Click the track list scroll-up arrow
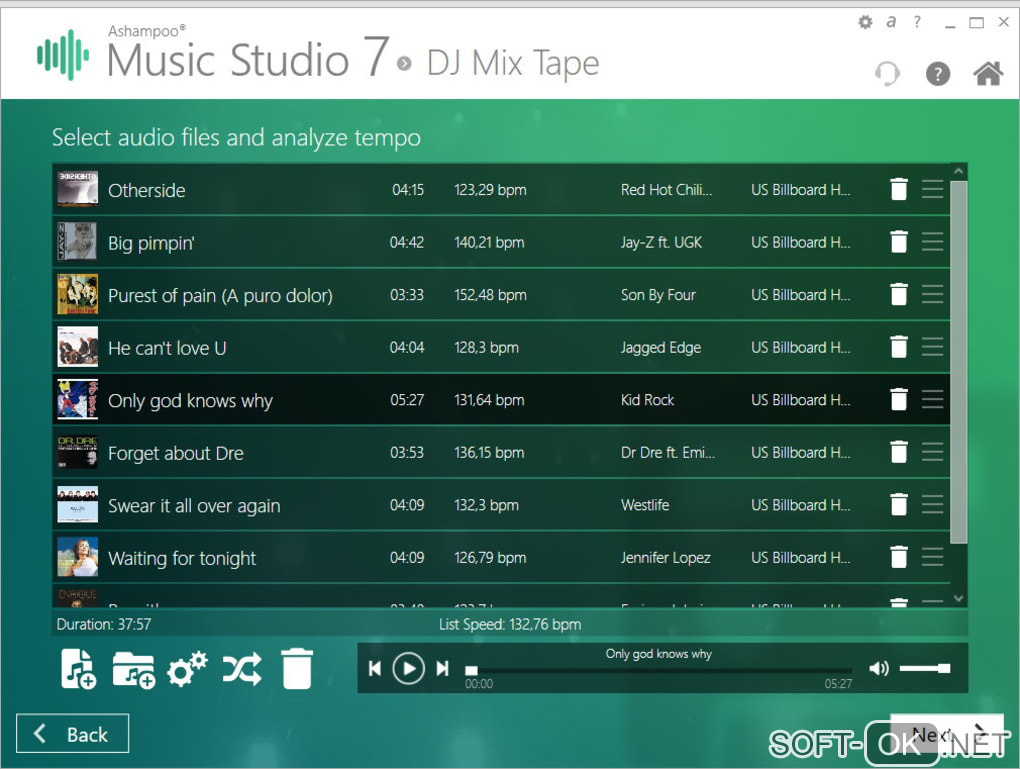Screen dimensions: 1020x769 coord(958,171)
